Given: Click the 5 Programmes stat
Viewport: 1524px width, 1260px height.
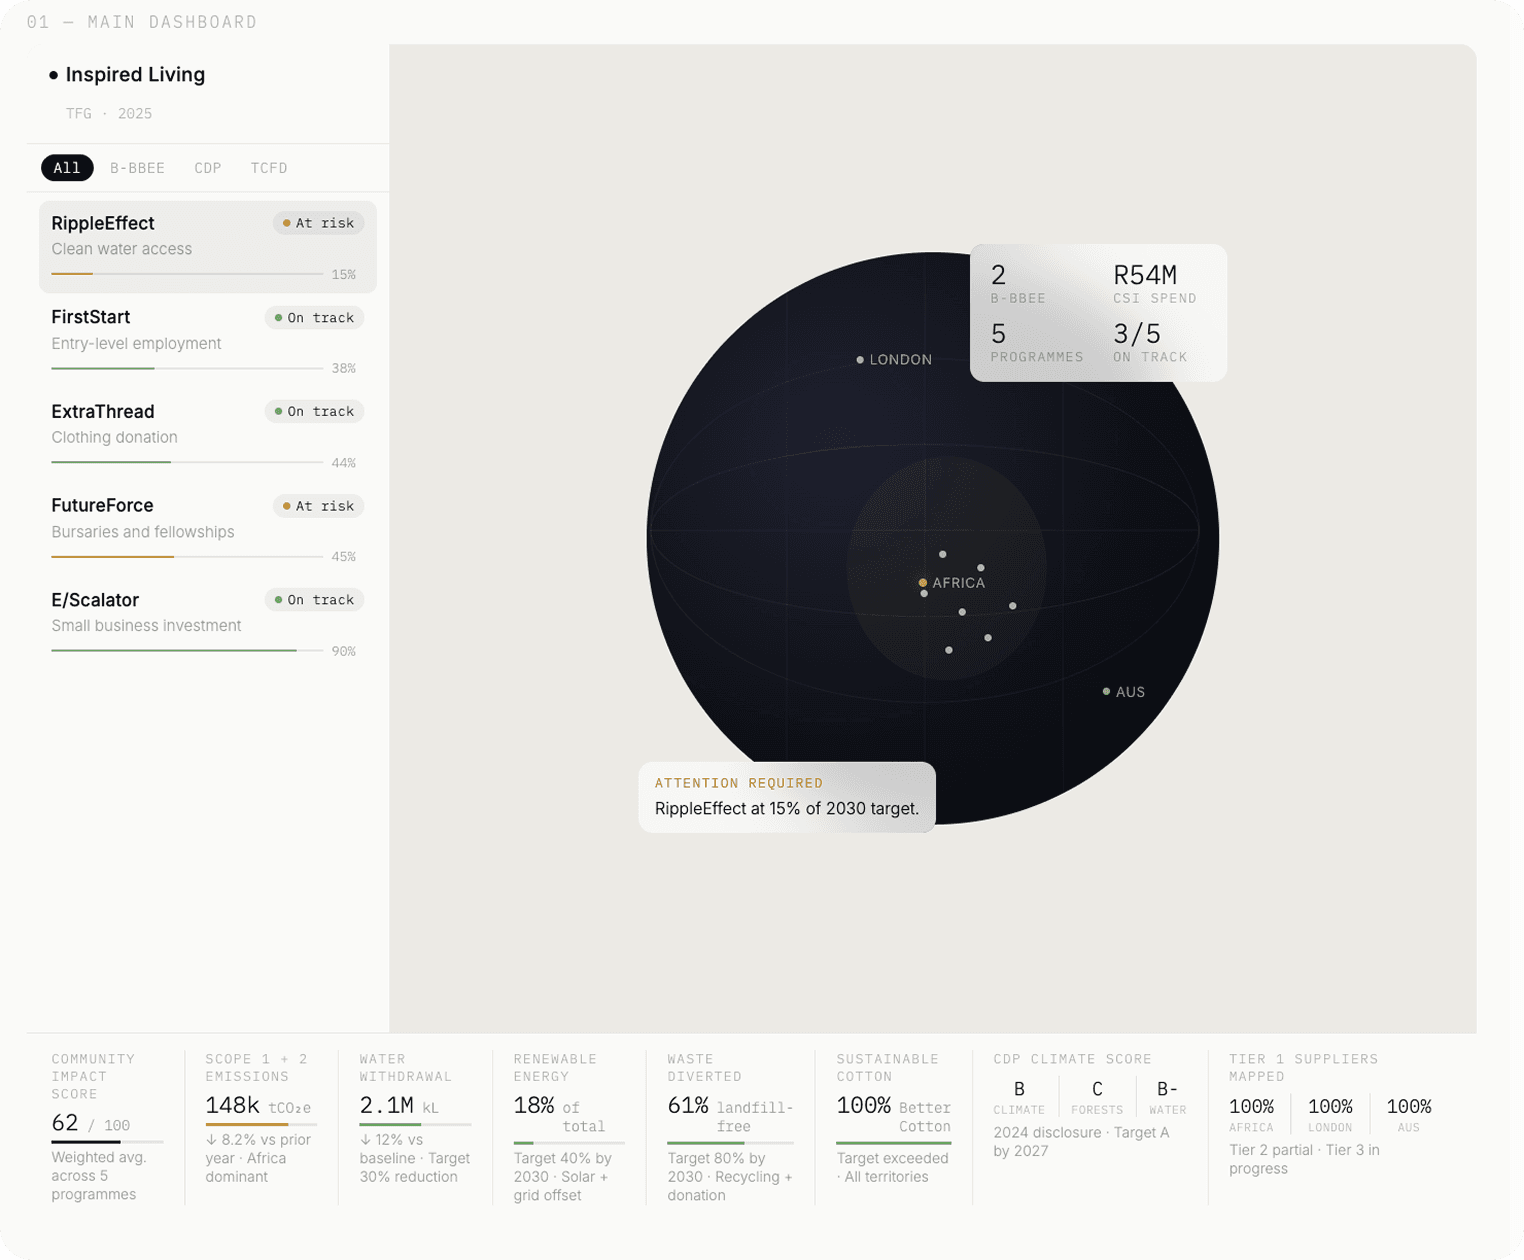Looking at the screenshot, I should (1036, 342).
